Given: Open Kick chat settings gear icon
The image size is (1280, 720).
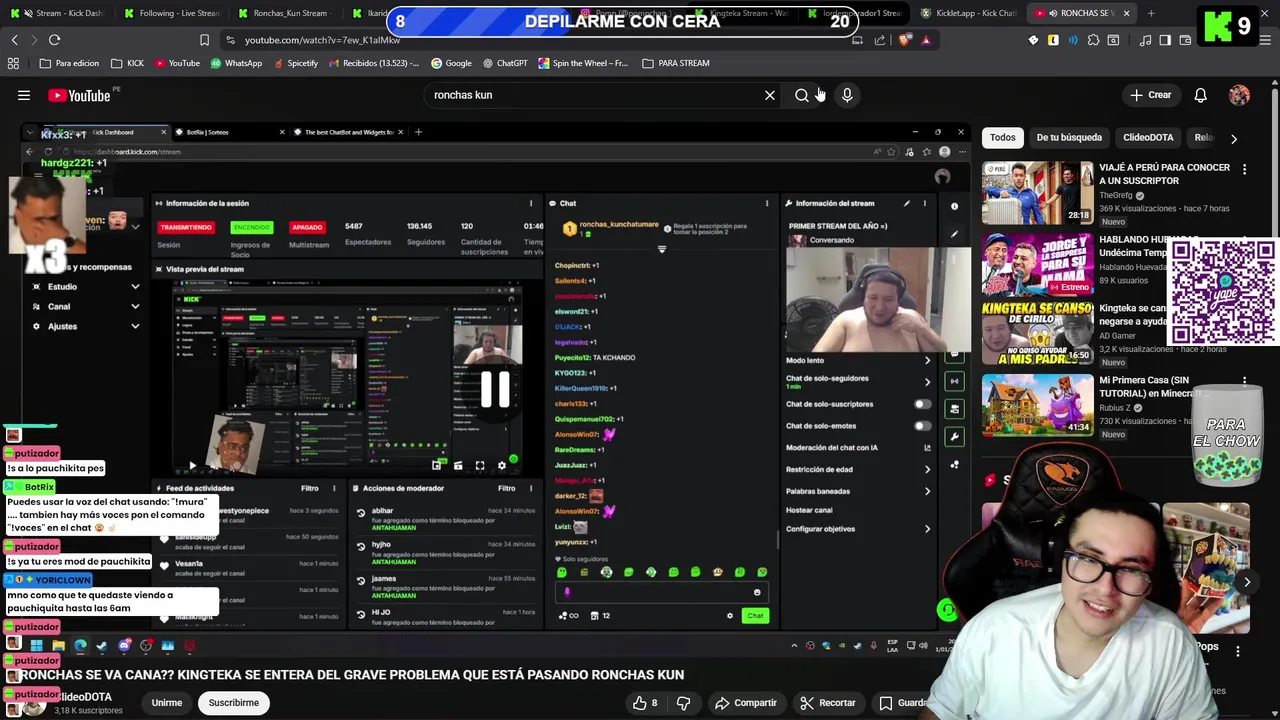Looking at the screenshot, I should pyautogui.click(x=730, y=616).
